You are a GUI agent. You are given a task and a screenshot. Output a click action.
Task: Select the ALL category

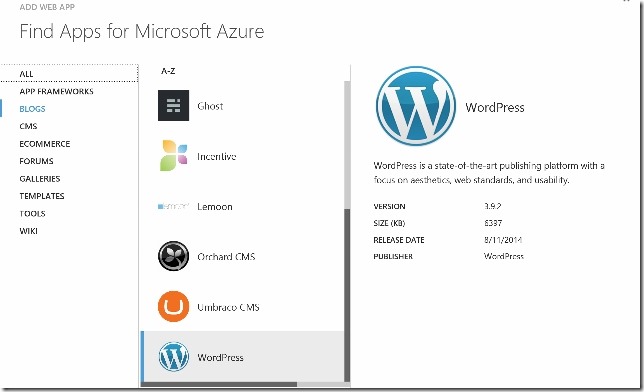(x=26, y=74)
